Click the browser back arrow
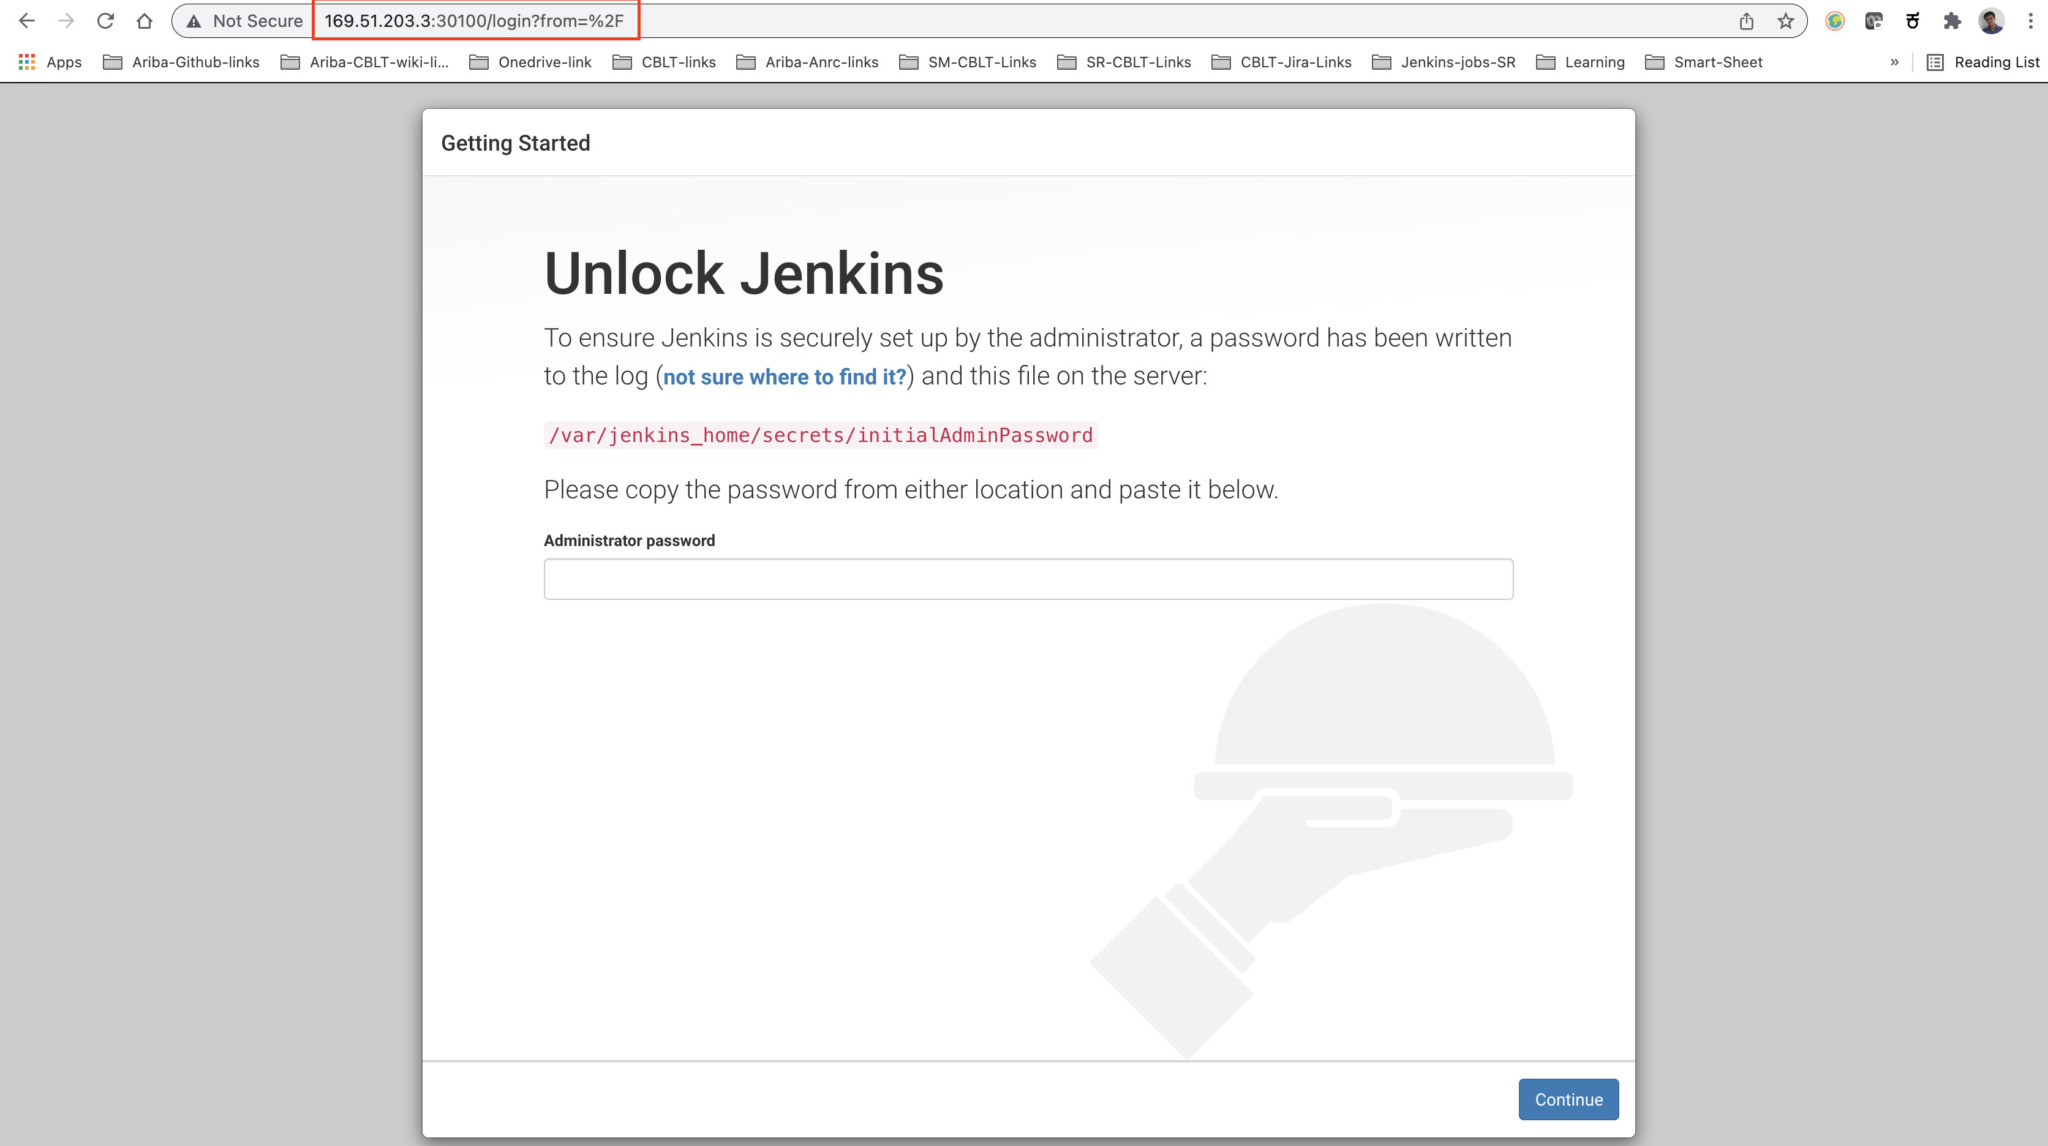The height and width of the screenshot is (1146, 2048). 26,19
